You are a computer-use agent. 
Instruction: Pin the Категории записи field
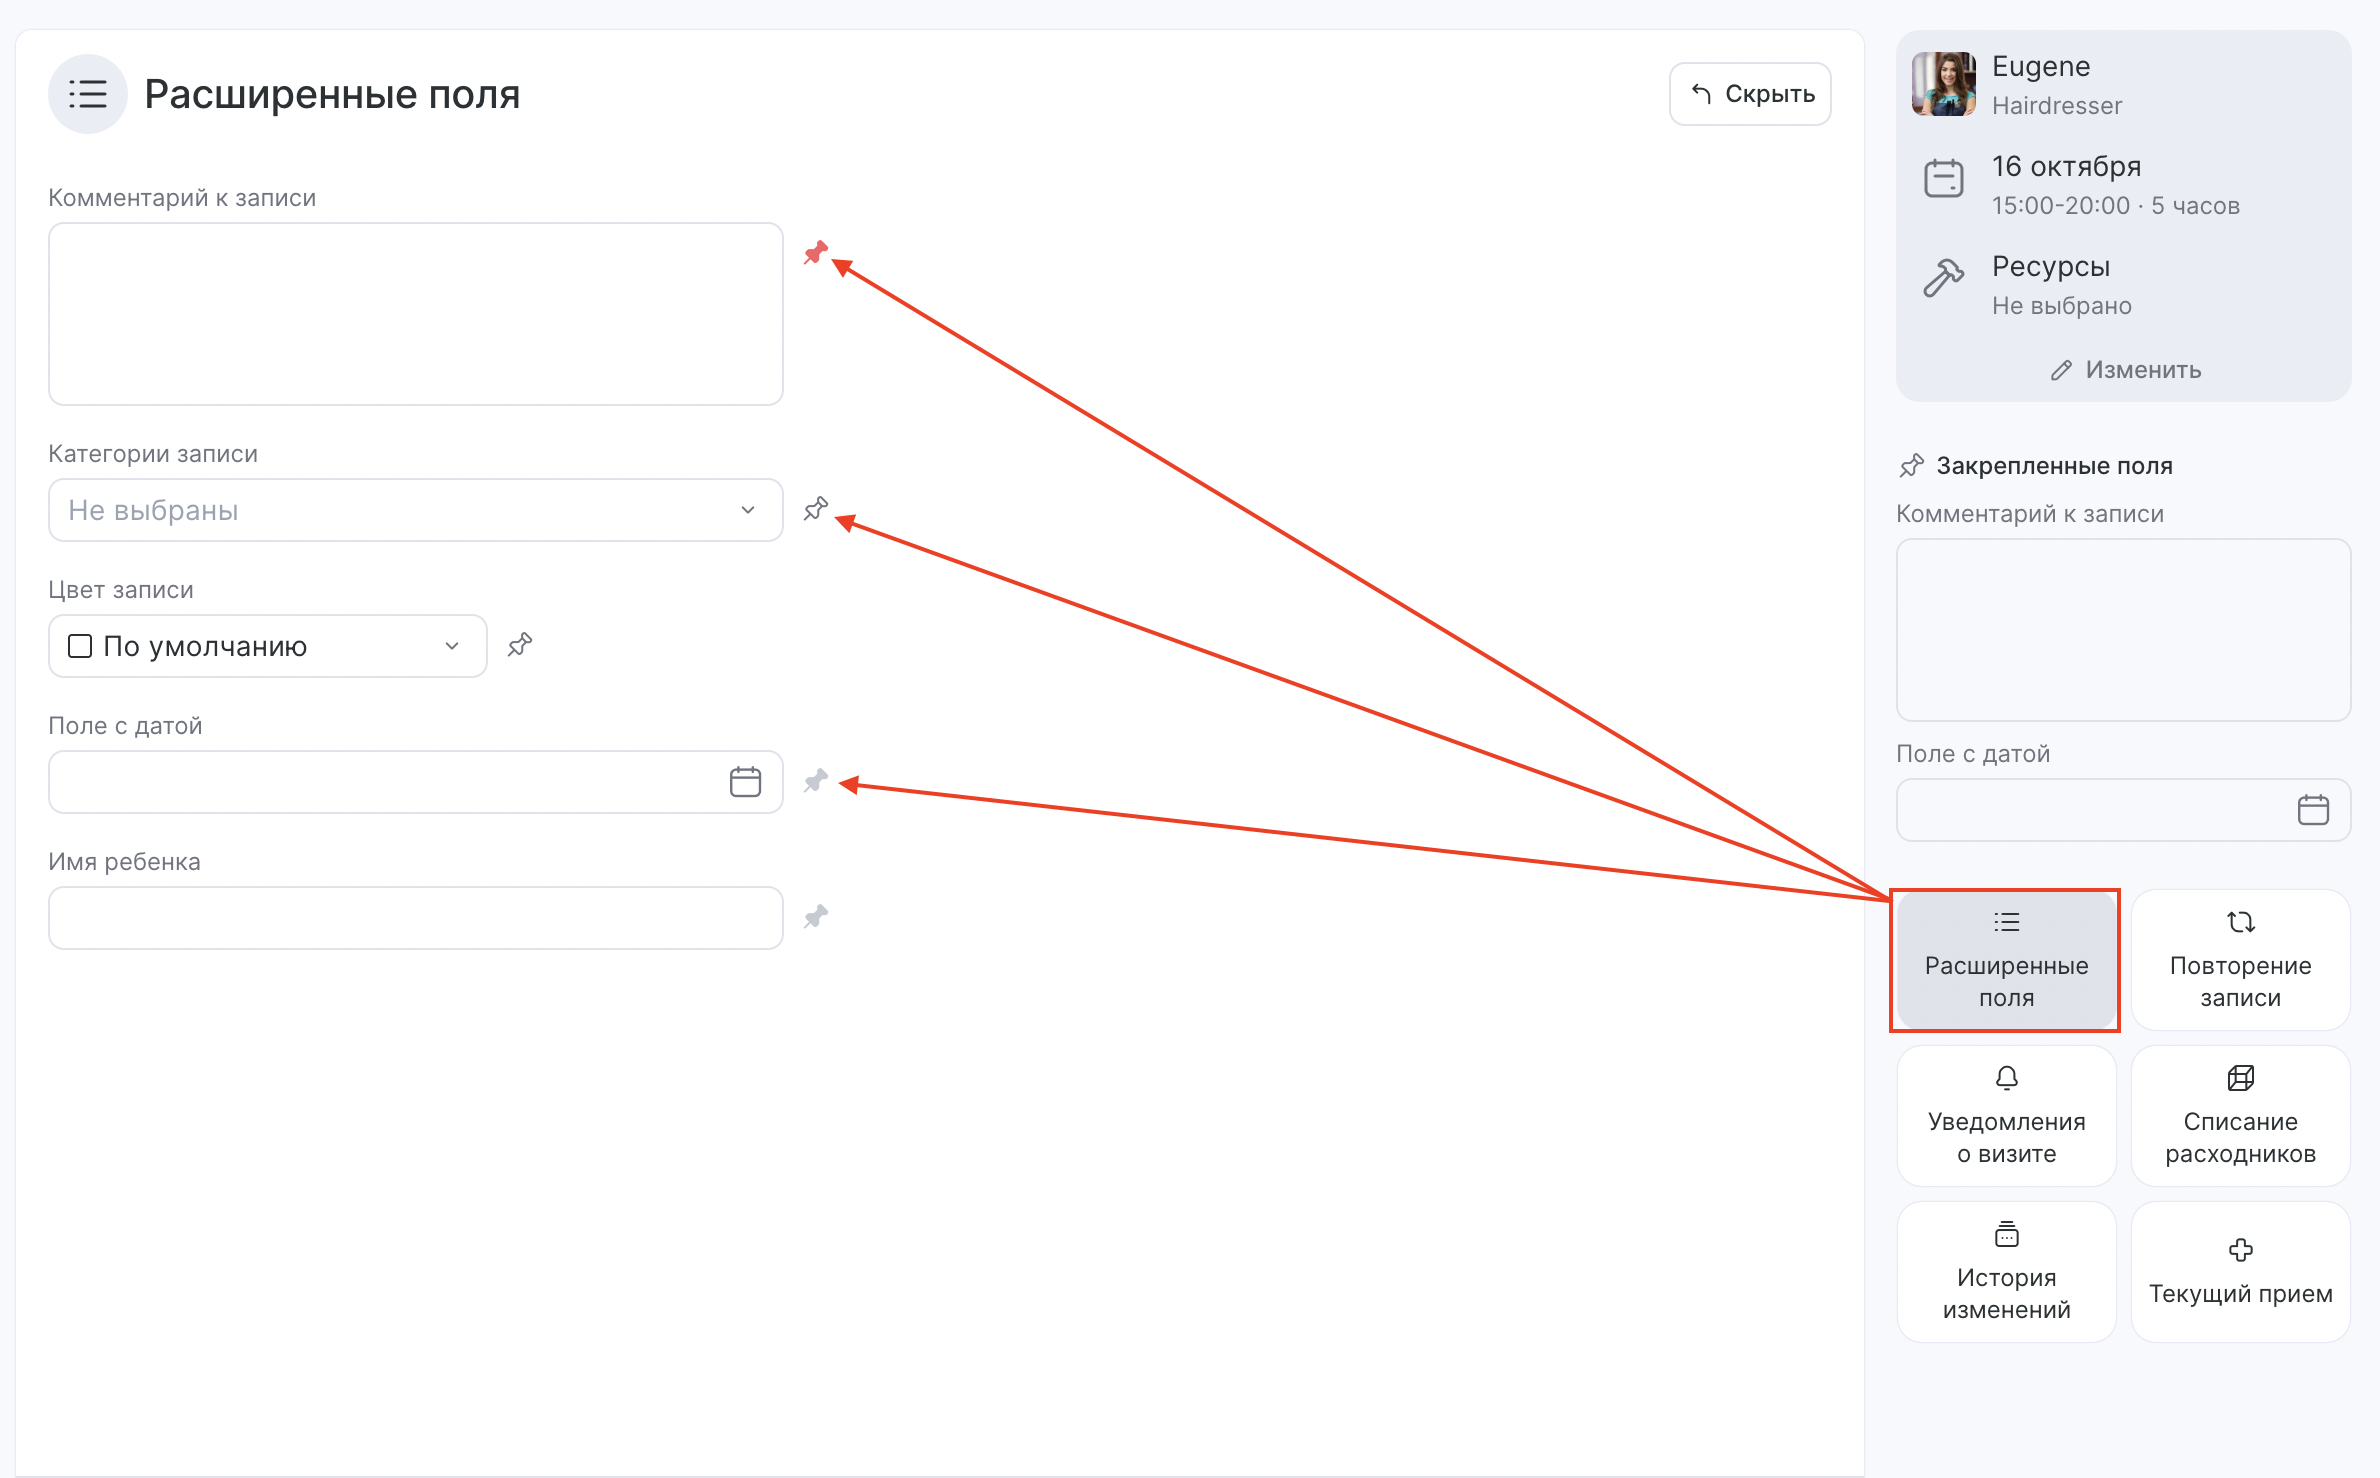point(816,509)
